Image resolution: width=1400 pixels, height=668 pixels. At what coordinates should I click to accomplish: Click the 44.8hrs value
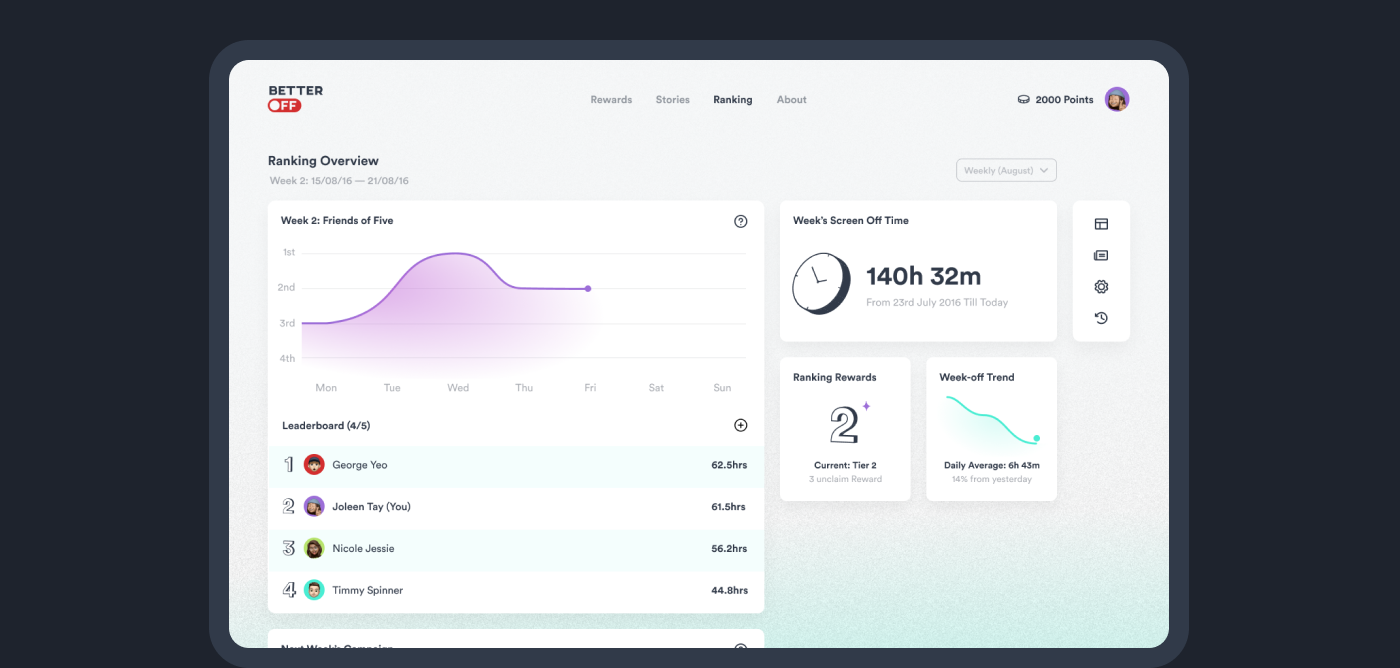729,591
